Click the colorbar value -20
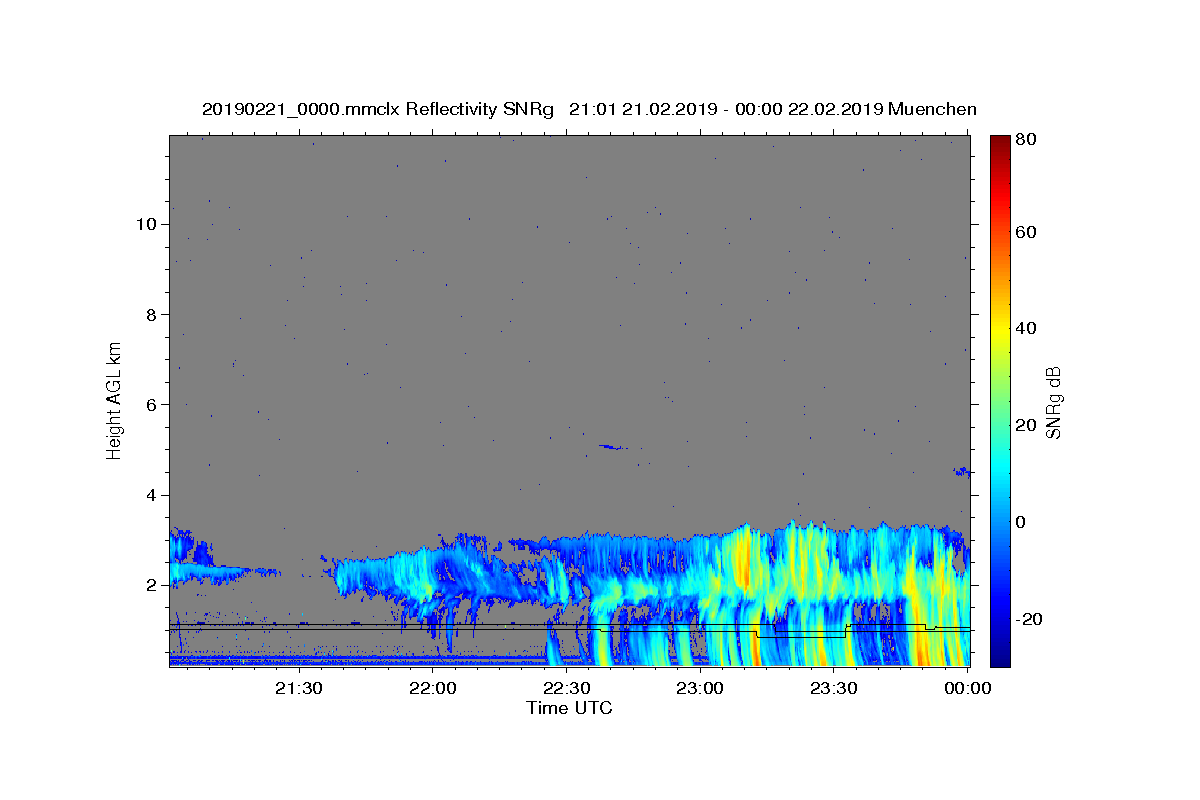The width and height of the screenshot is (1200, 800). pos(1029,619)
